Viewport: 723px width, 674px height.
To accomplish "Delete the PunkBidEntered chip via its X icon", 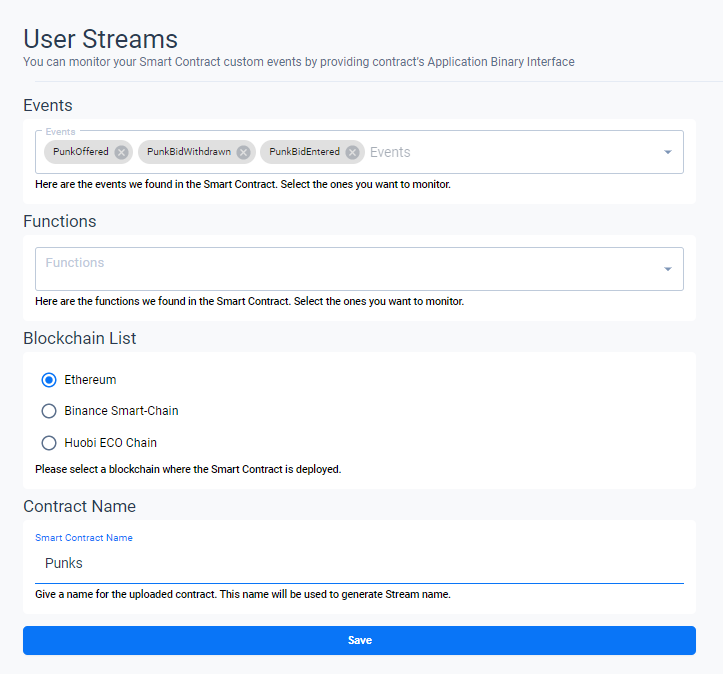I will (352, 152).
